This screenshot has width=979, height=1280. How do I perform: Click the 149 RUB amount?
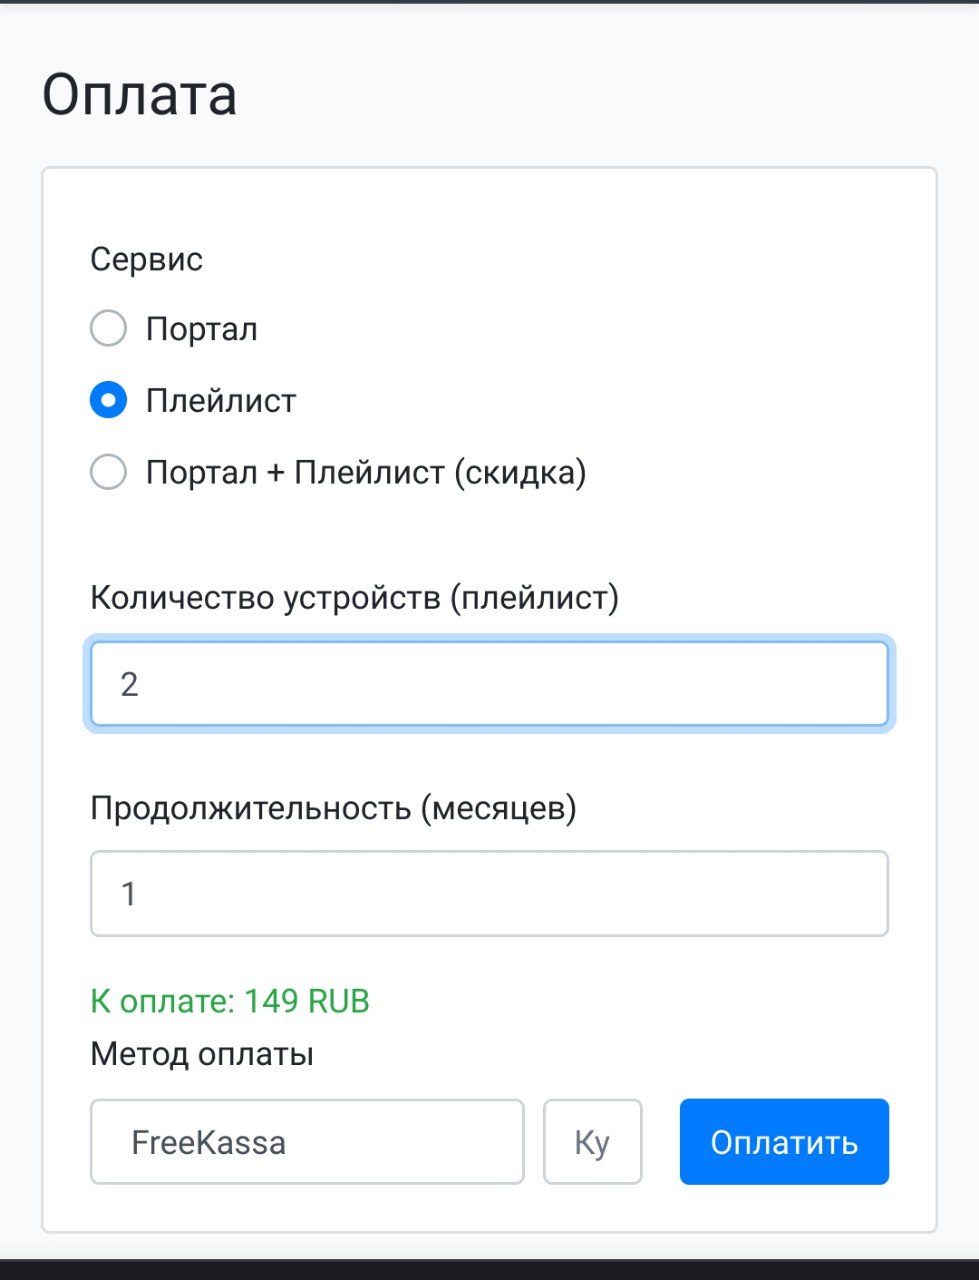(x=307, y=1001)
